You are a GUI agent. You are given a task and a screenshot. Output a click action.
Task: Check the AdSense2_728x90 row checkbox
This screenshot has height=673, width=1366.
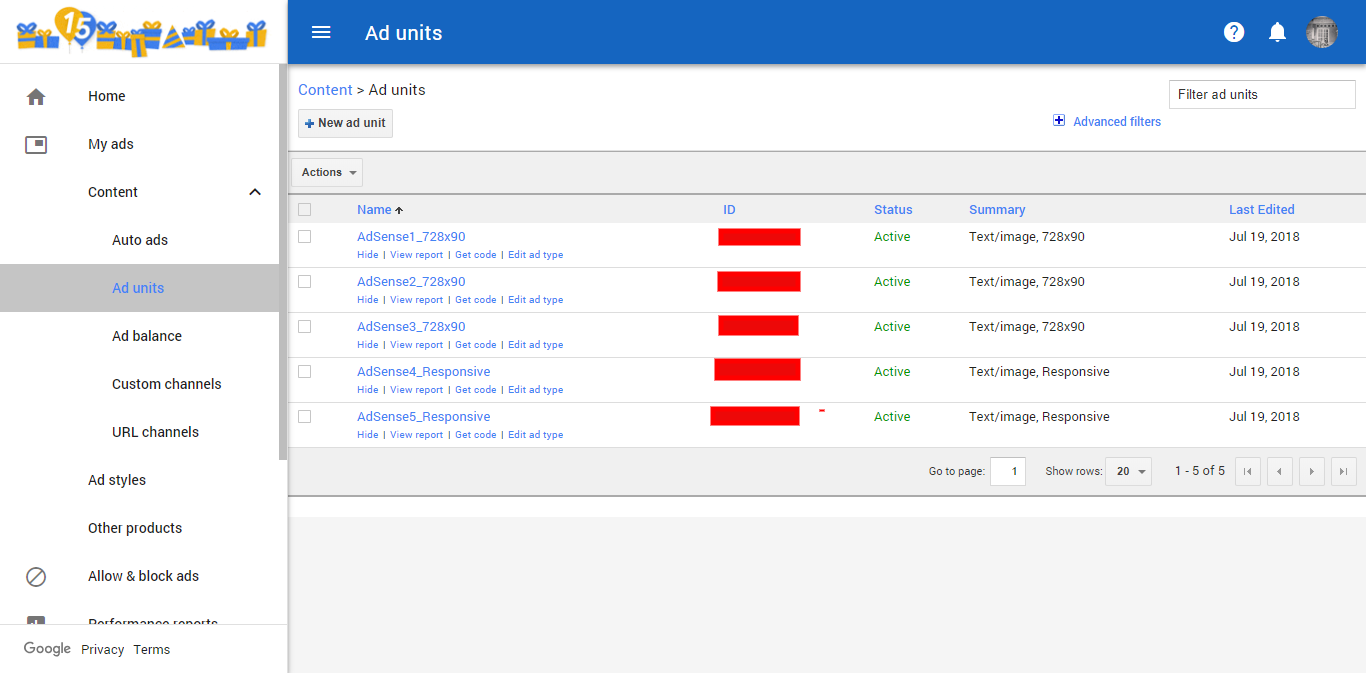coord(305,282)
